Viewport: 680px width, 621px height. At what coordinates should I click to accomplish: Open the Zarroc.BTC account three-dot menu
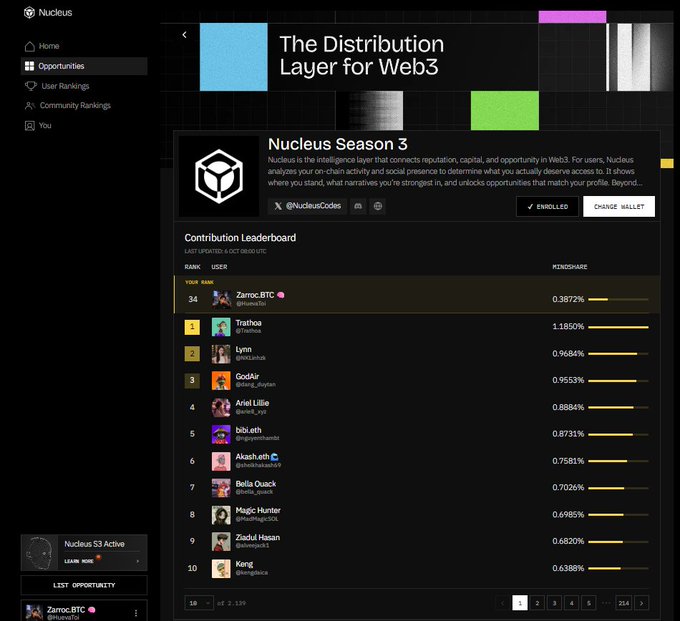(x=136, y=613)
